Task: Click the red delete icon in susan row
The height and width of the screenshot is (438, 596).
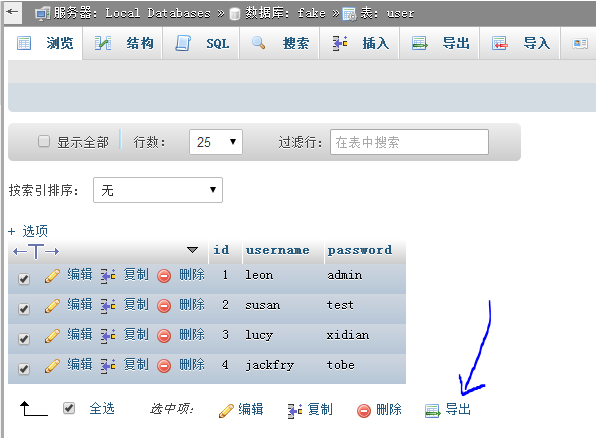Action: click(x=164, y=306)
